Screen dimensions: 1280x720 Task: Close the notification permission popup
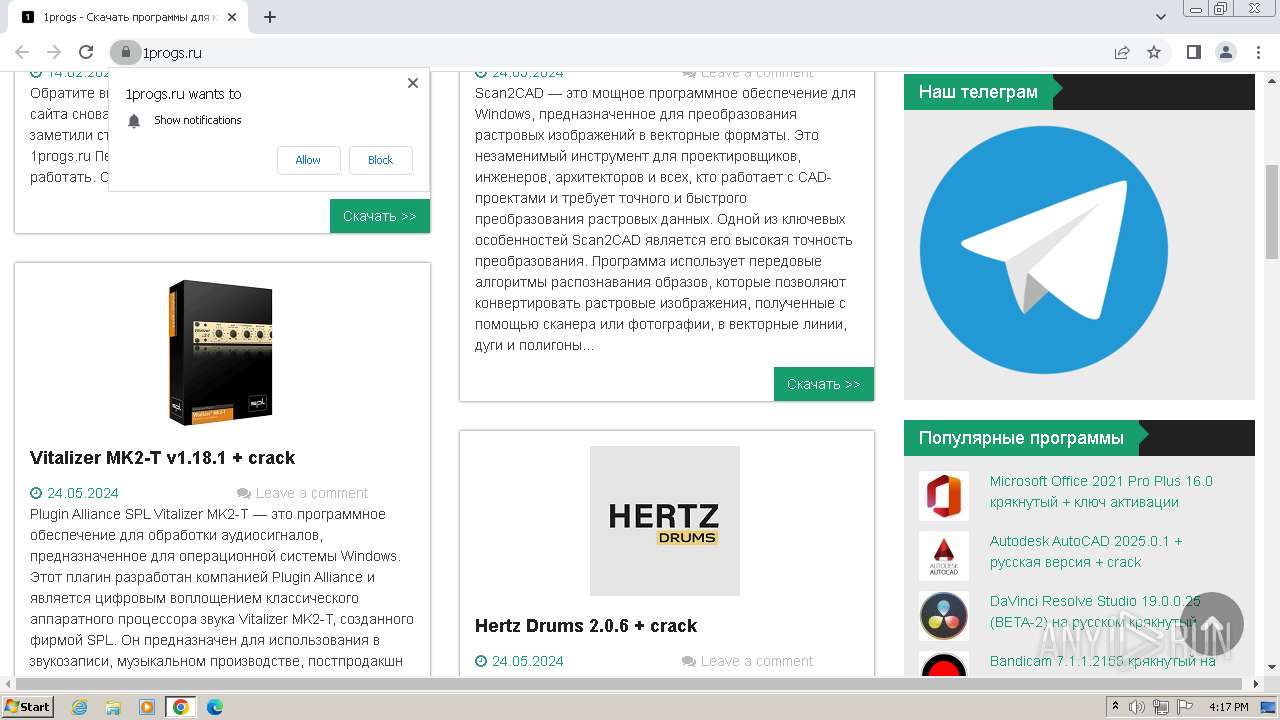(413, 83)
